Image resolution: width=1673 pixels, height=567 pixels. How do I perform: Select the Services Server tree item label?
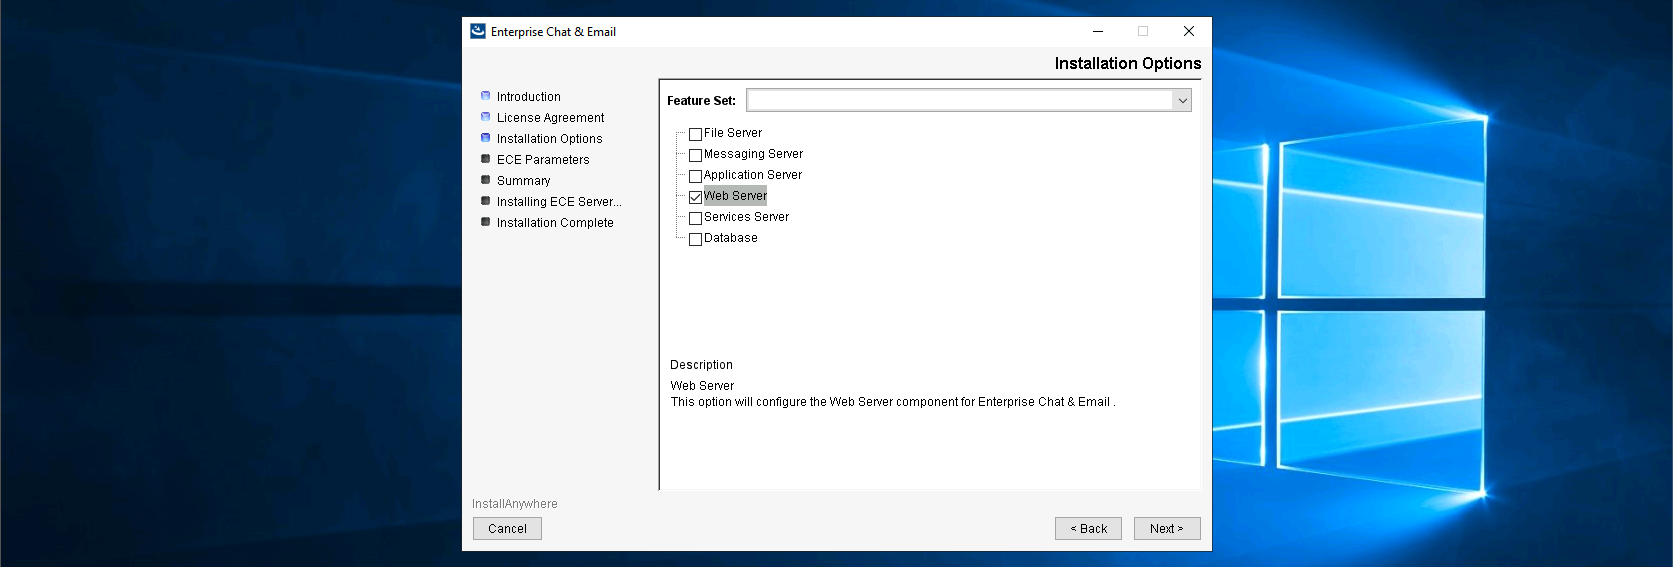tap(746, 217)
